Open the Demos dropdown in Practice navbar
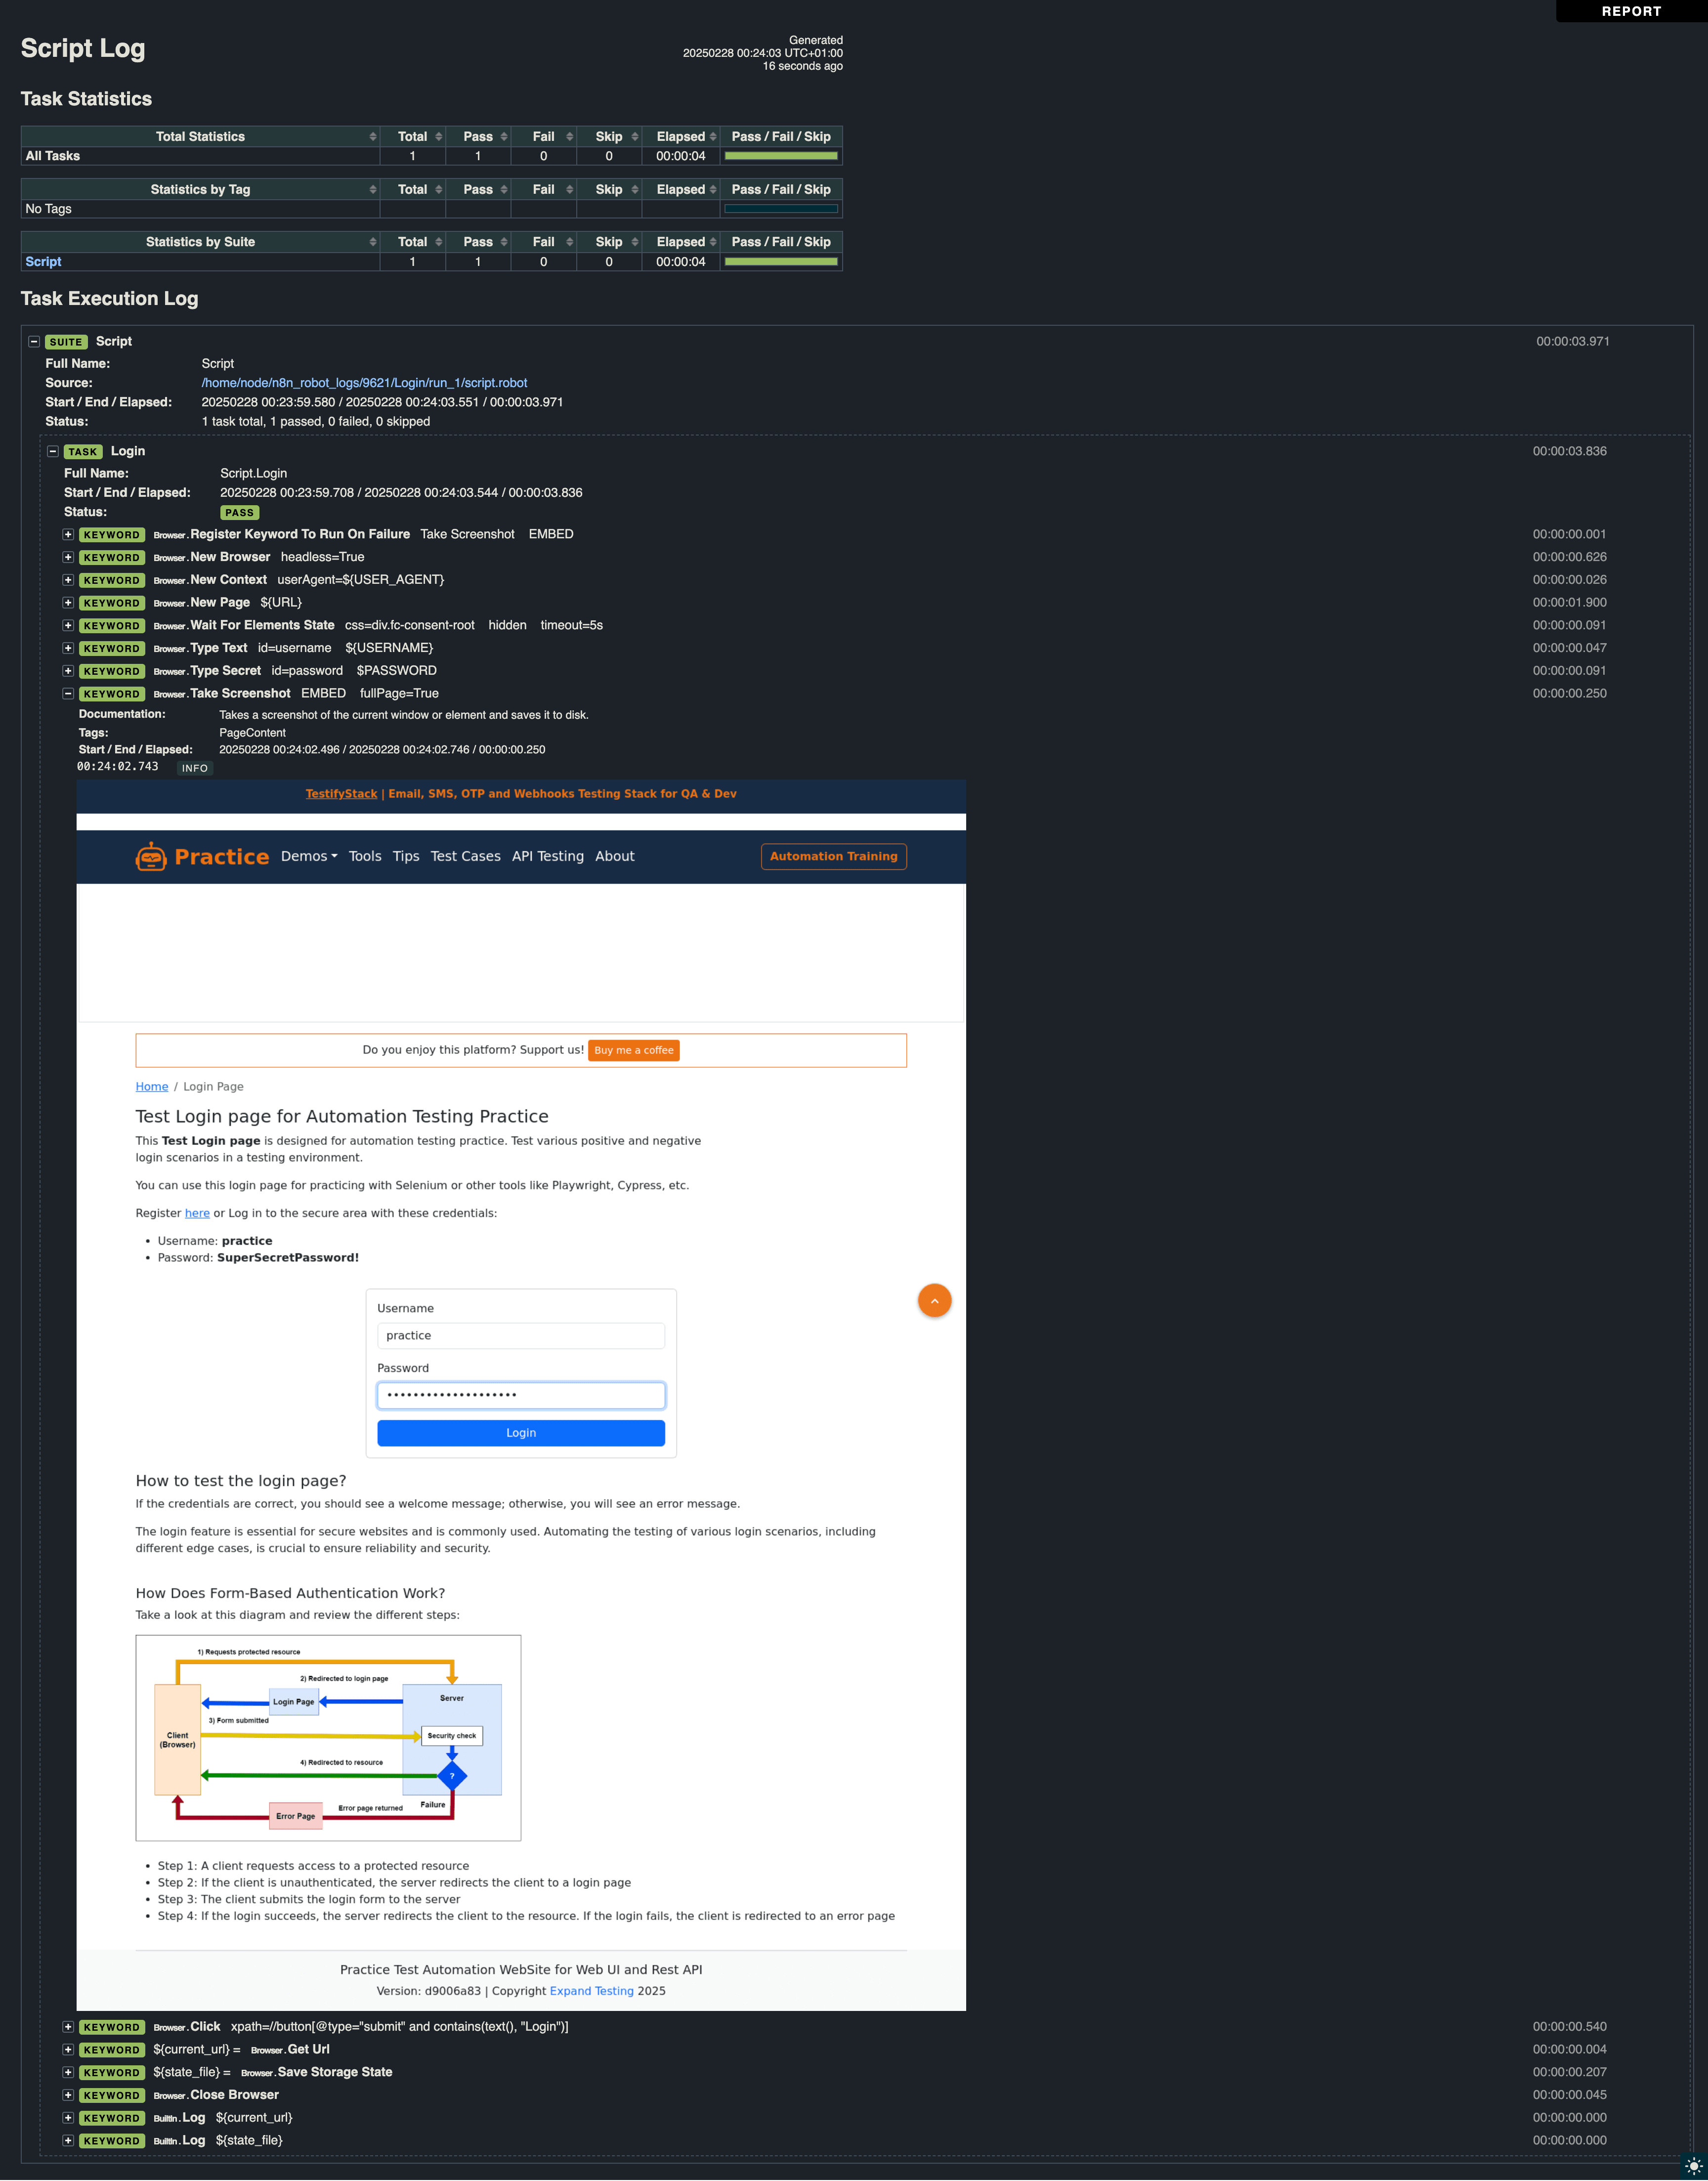 pyautogui.click(x=308, y=856)
